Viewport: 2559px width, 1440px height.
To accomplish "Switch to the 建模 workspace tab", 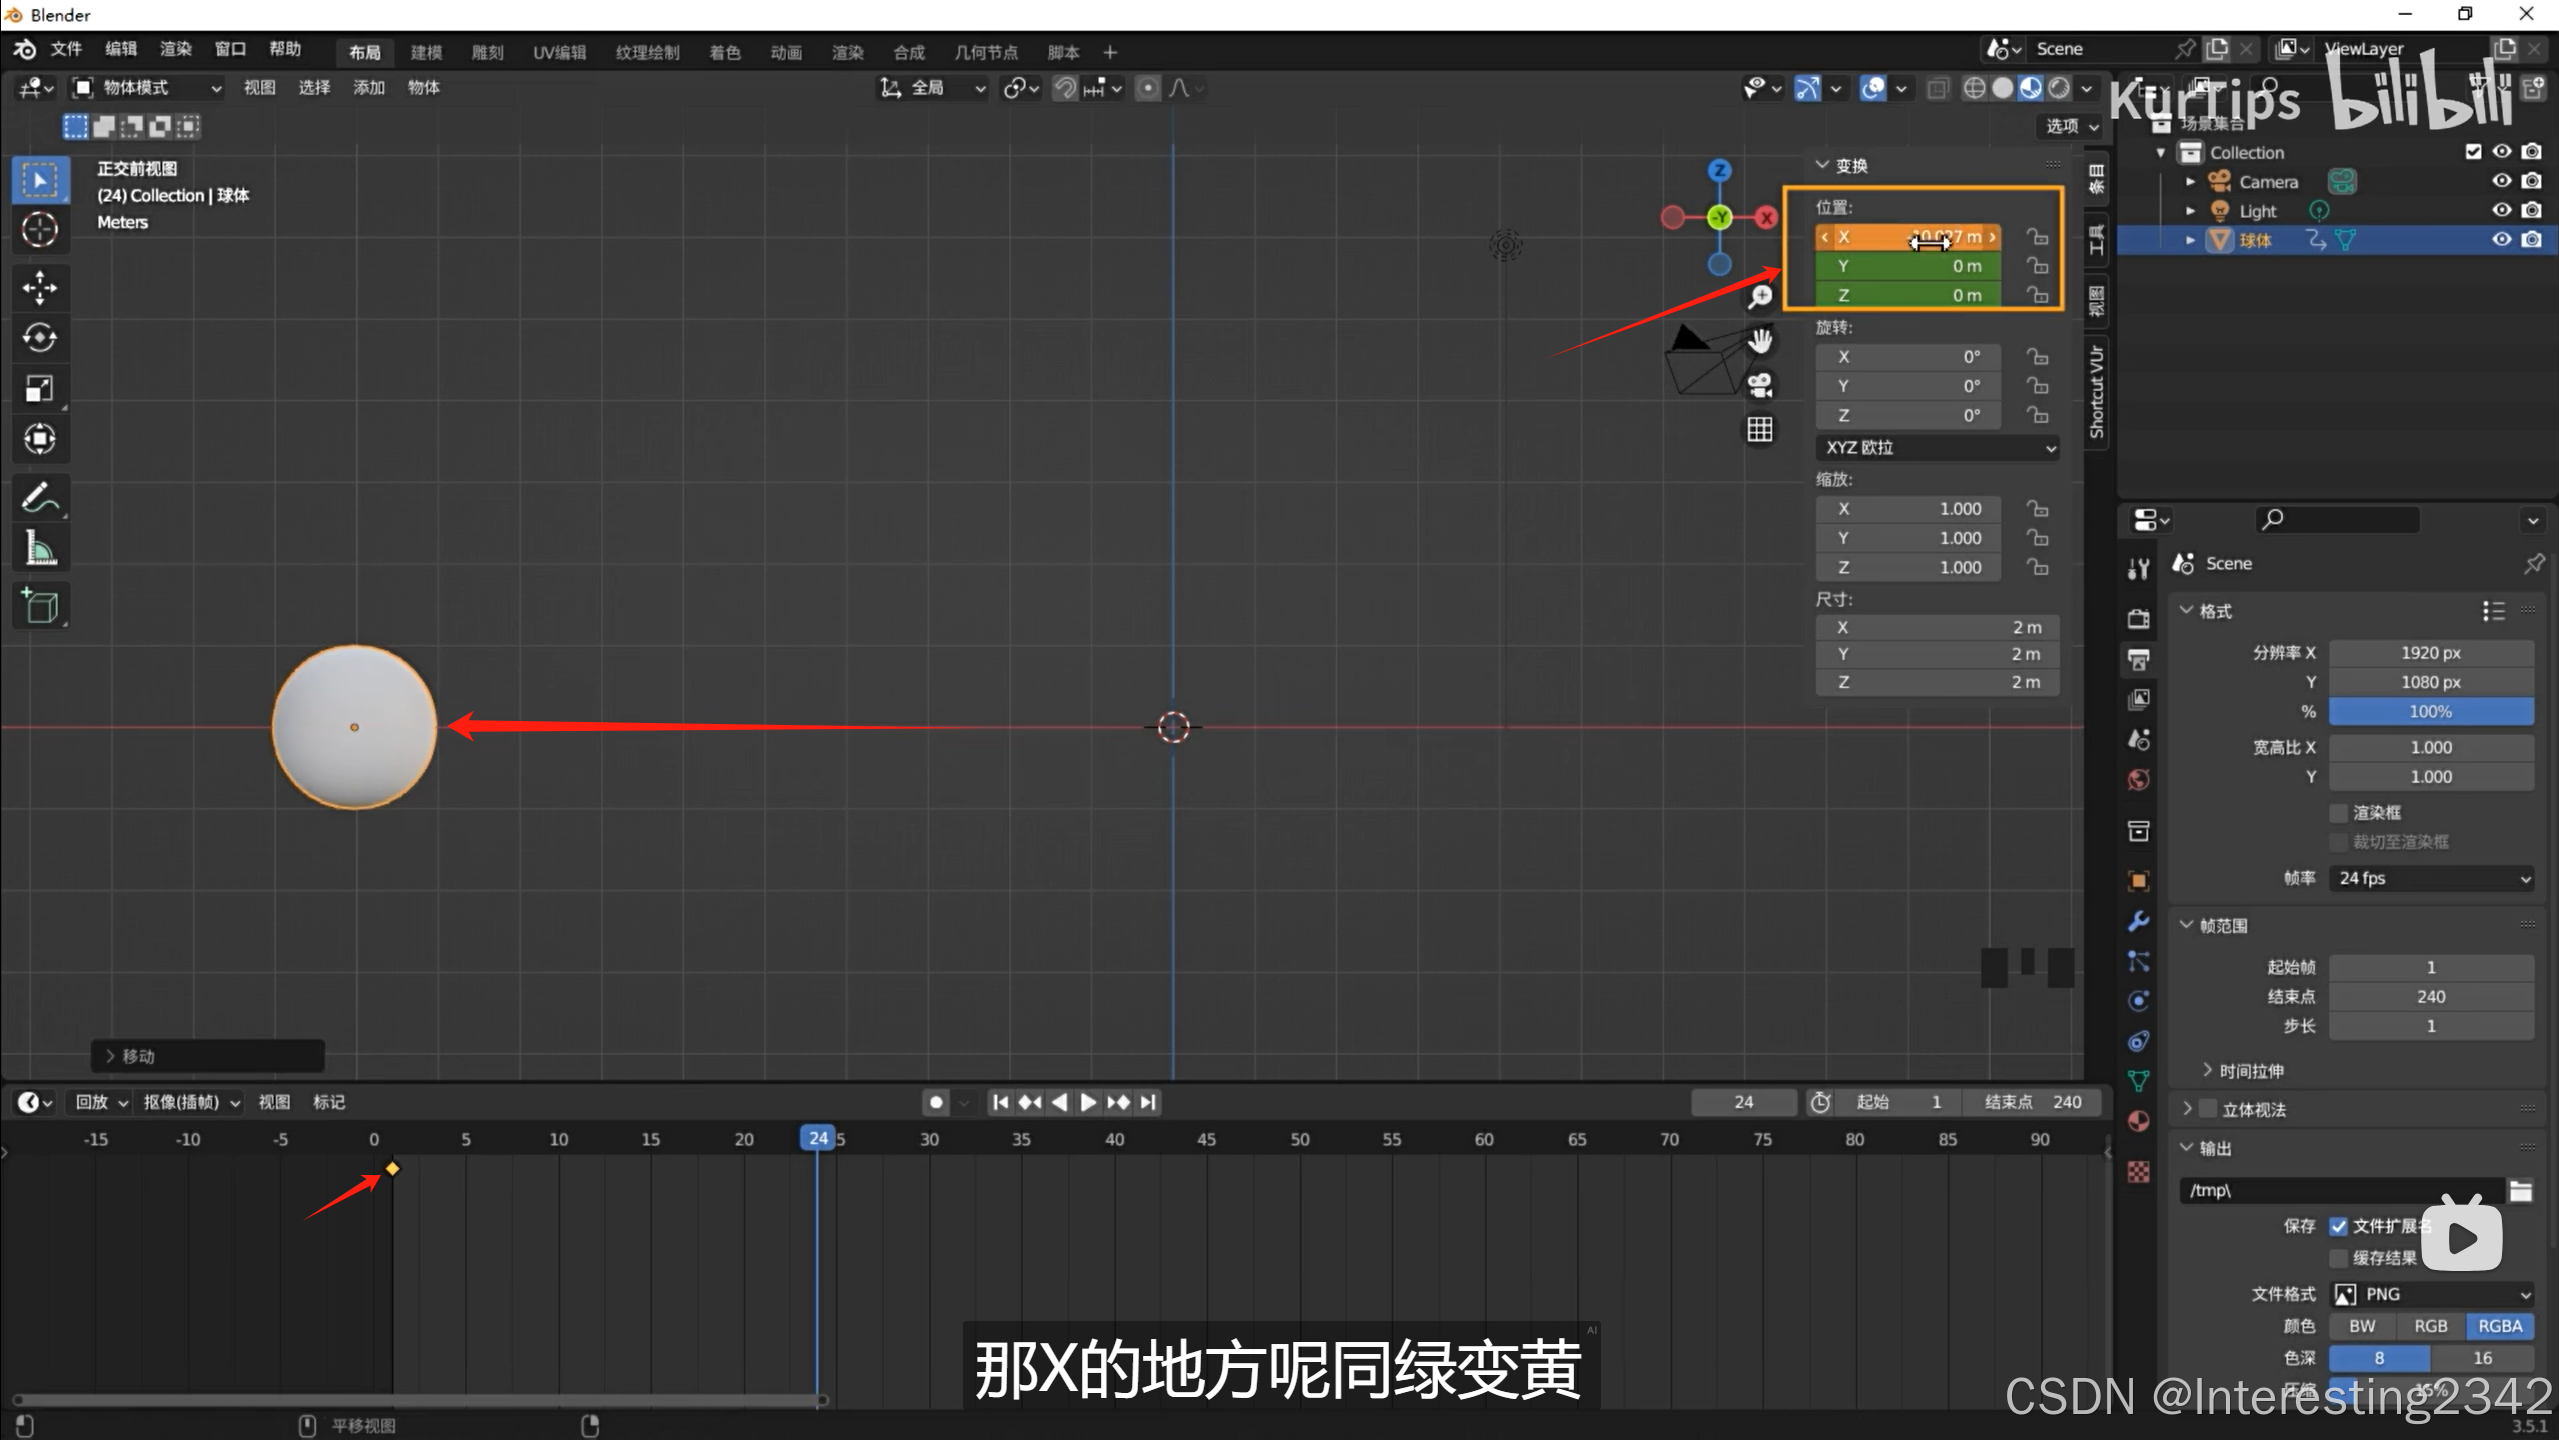I will [426, 52].
